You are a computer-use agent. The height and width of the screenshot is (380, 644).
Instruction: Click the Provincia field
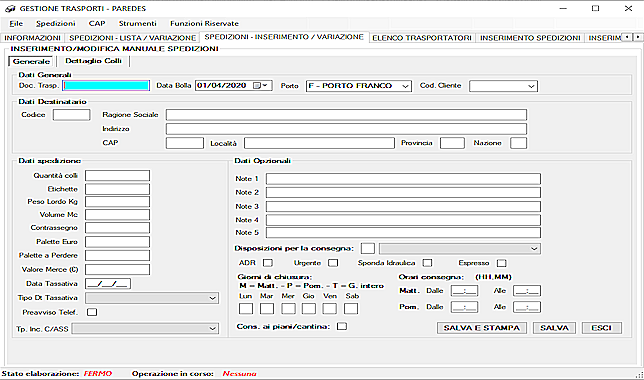452,143
